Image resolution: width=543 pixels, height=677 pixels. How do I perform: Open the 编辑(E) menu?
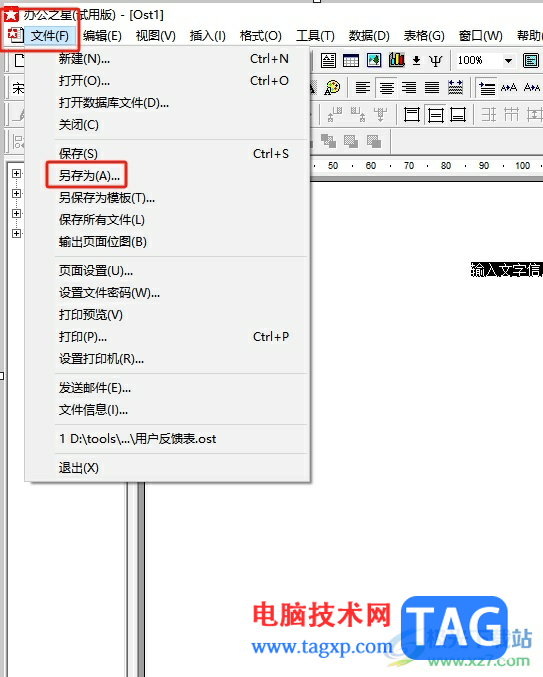102,35
